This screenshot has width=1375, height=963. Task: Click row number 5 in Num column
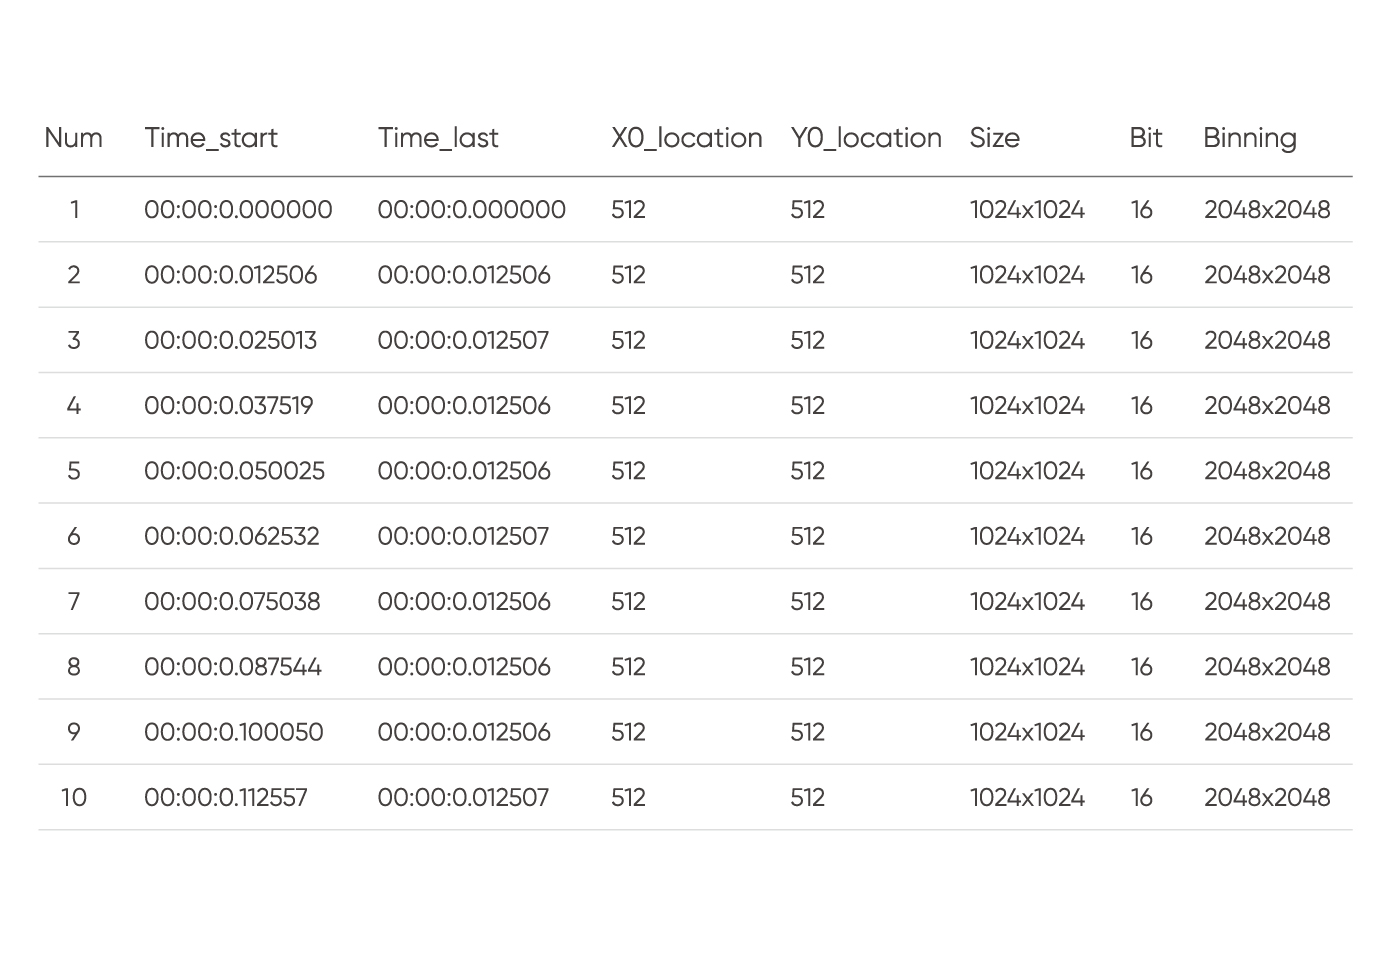point(73,471)
